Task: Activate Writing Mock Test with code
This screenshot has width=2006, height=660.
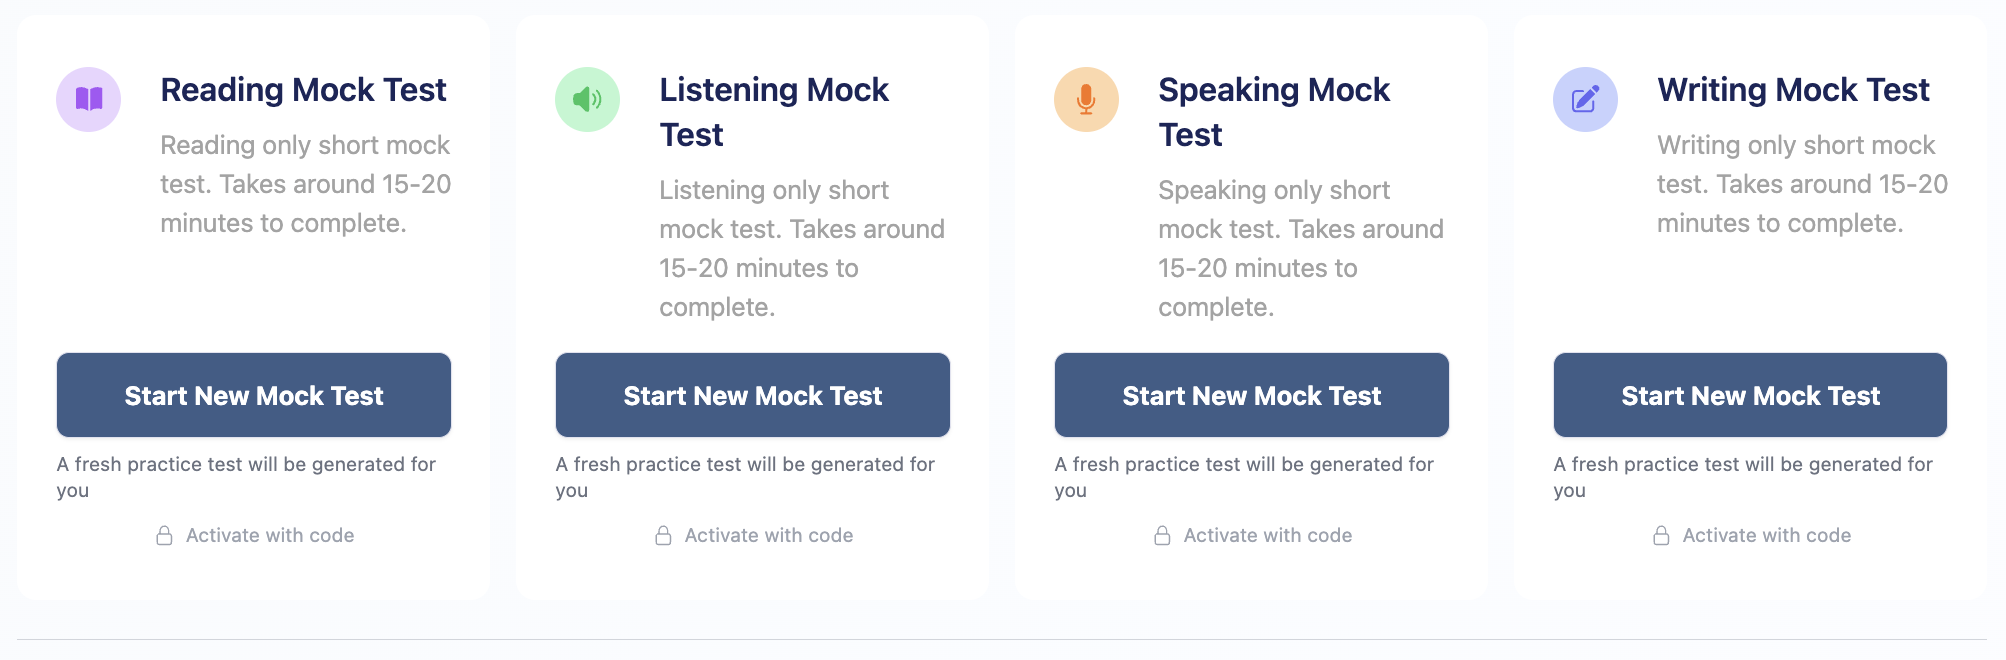Action: (1766, 535)
